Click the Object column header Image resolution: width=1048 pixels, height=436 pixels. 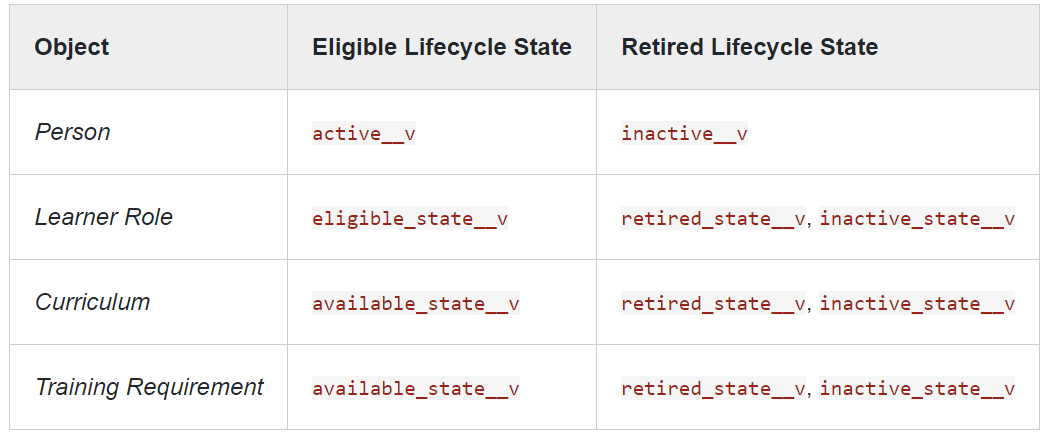[72, 47]
